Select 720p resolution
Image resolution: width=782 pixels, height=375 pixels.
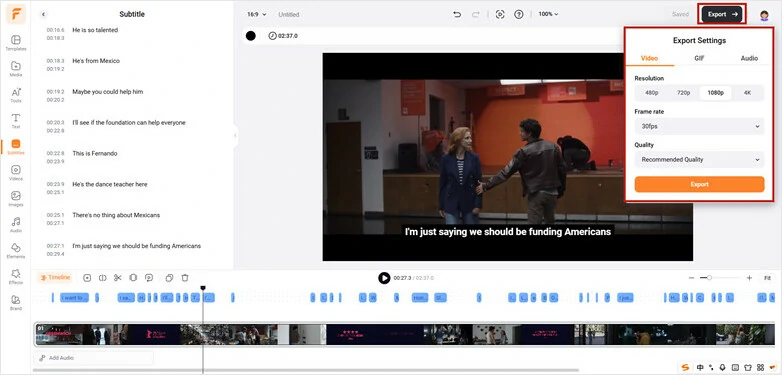683,93
